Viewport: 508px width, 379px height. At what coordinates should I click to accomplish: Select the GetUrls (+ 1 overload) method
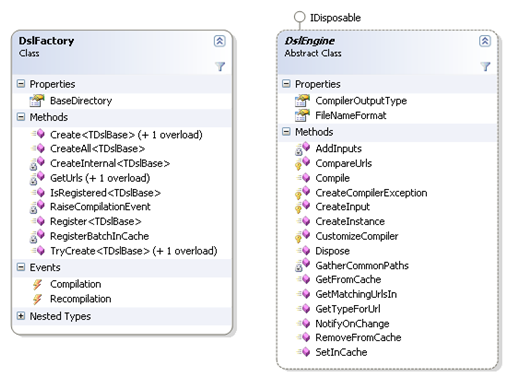[100, 178]
